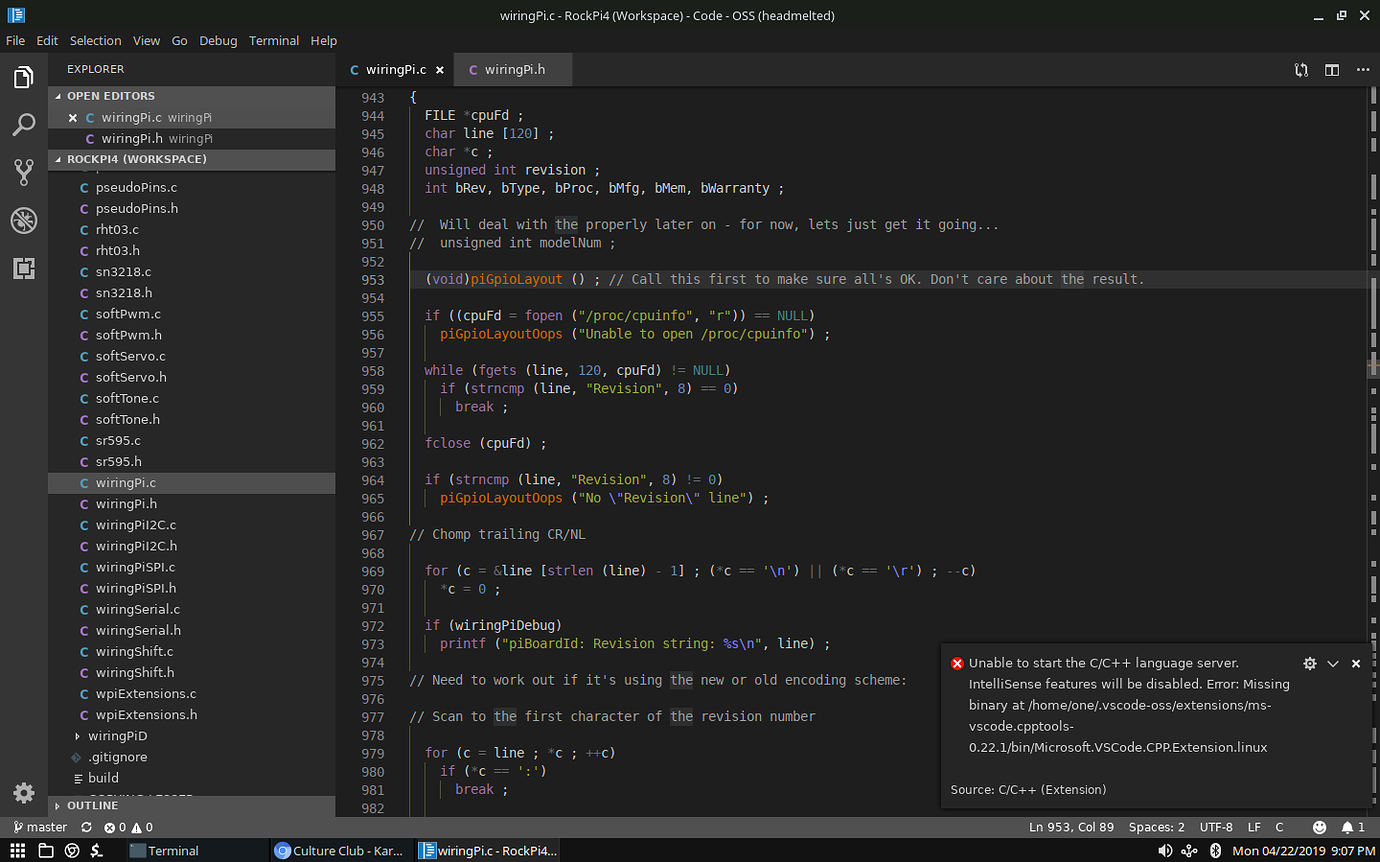Open the master branch selector in status bar
Screen dimensions: 1380x862
click(40, 827)
